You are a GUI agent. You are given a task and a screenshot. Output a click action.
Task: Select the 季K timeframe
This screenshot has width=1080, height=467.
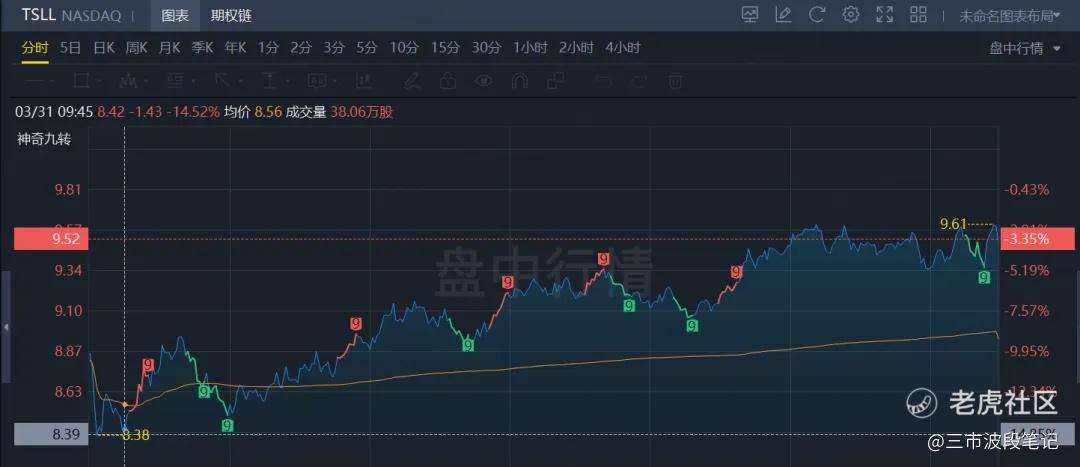point(202,48)
